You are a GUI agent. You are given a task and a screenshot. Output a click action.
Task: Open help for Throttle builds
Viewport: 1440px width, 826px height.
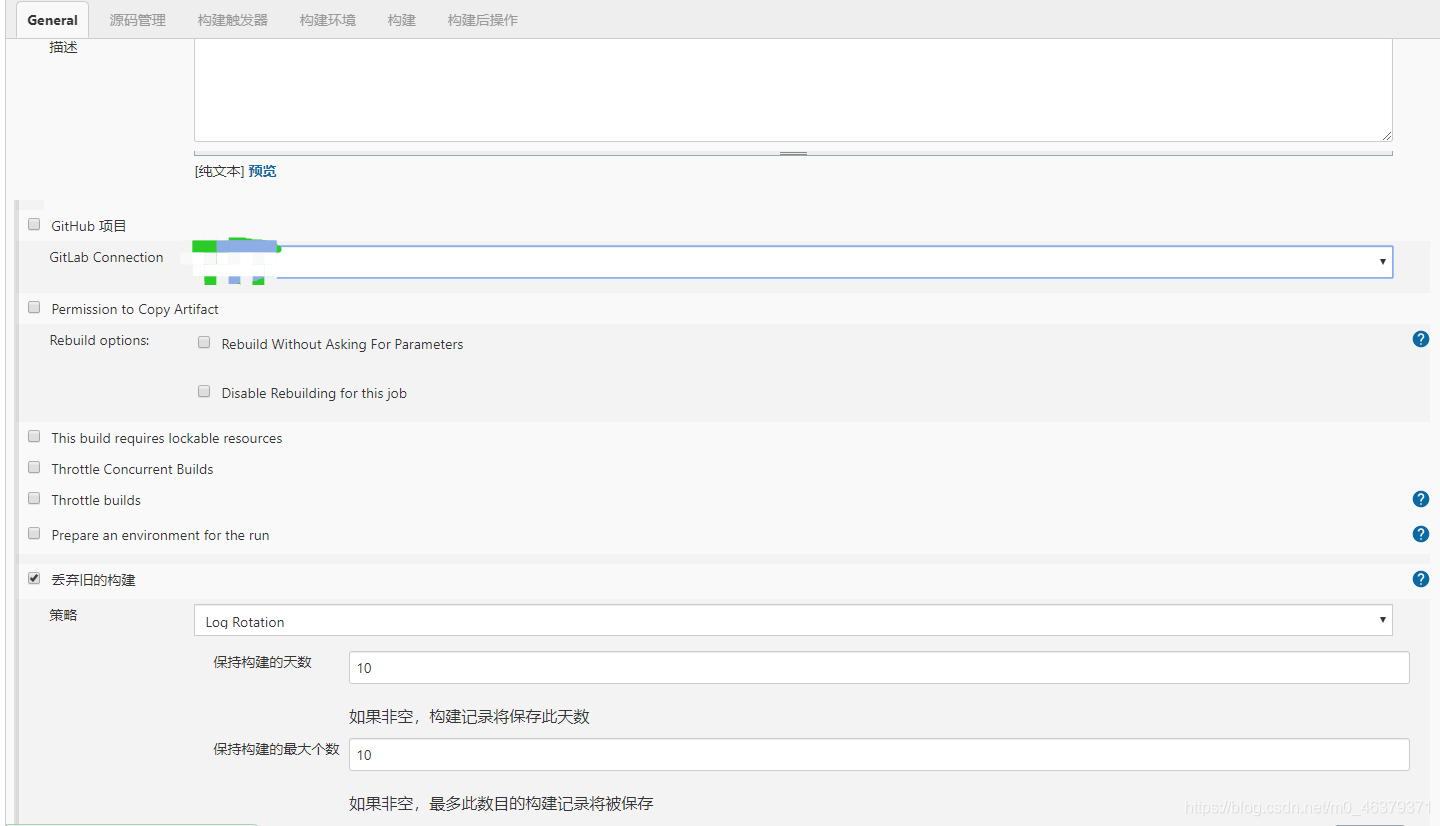1420,499
